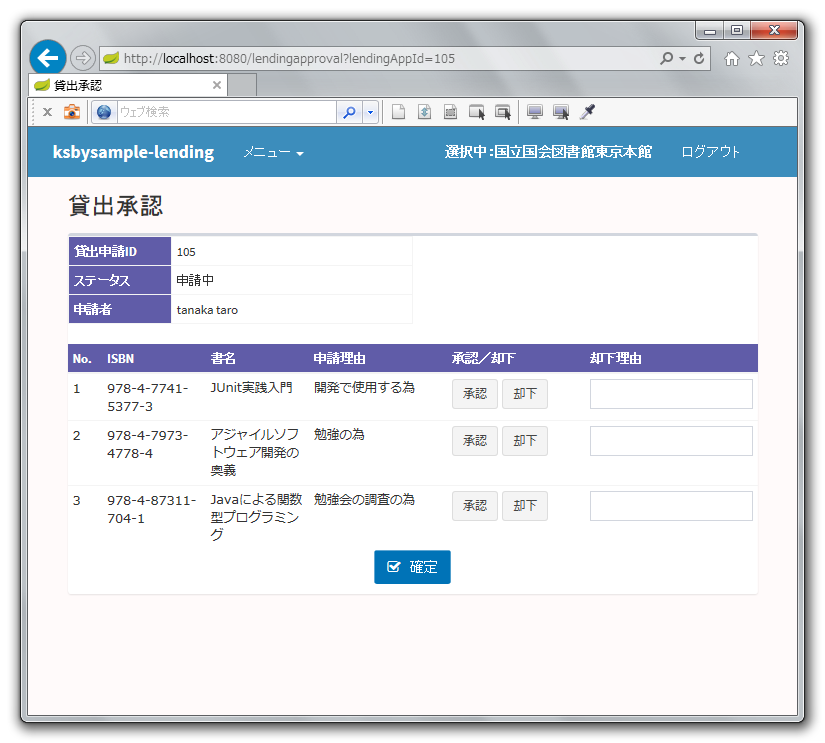This screenshot has width=825, height=743.
Task: Click the selected region capture icon
Action: (x=450, y=112)
